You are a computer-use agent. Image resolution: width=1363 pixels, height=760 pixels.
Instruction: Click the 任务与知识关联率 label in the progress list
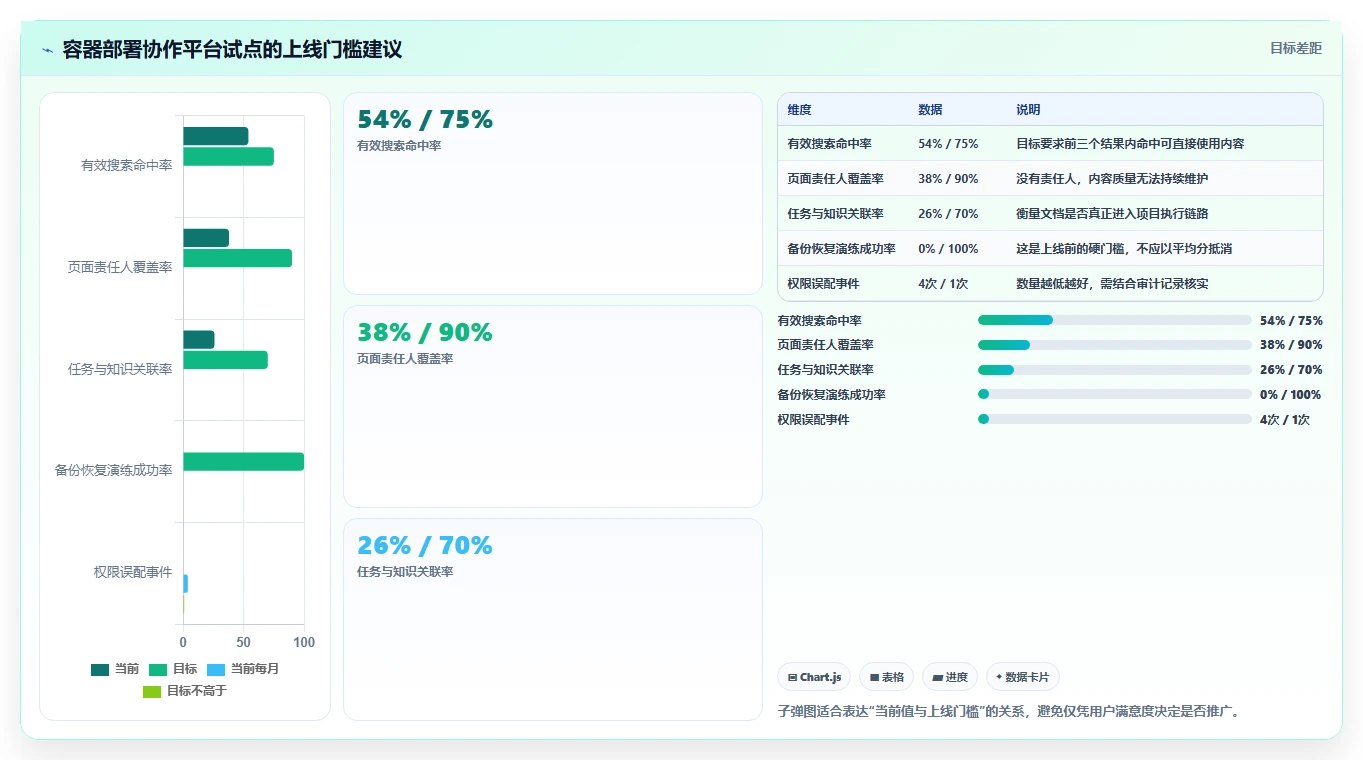pyautogui.click(x=825, y=370)
